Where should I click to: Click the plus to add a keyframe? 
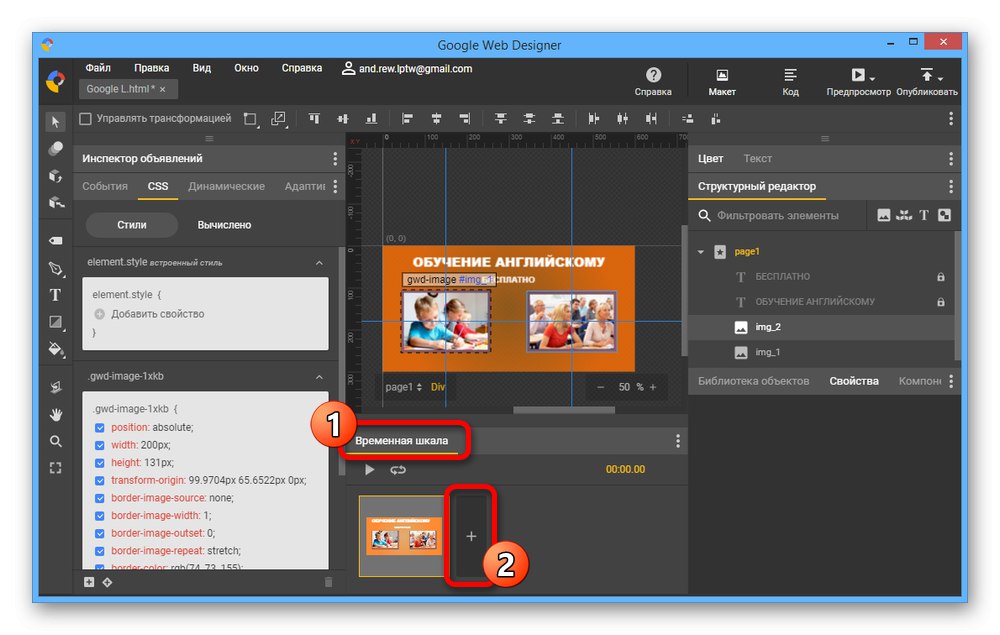click(x=471, y=537)
